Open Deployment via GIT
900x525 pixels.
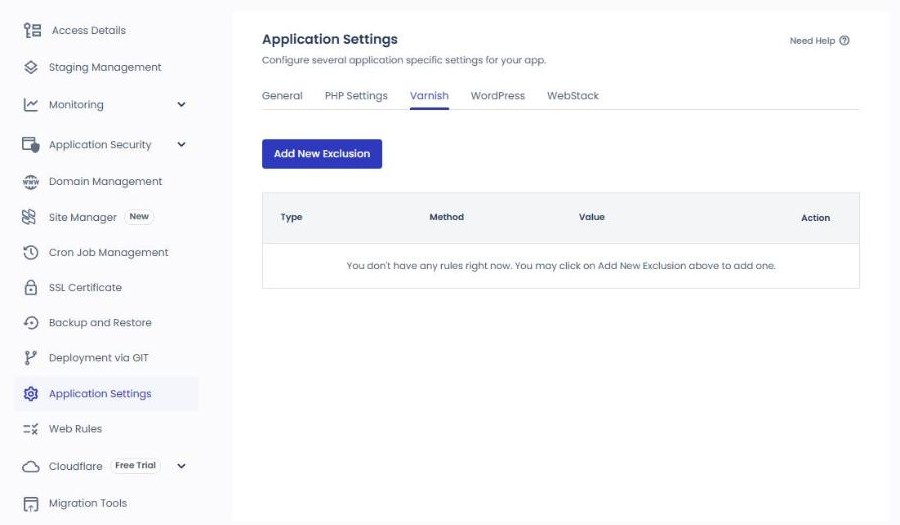coord(99,357)
